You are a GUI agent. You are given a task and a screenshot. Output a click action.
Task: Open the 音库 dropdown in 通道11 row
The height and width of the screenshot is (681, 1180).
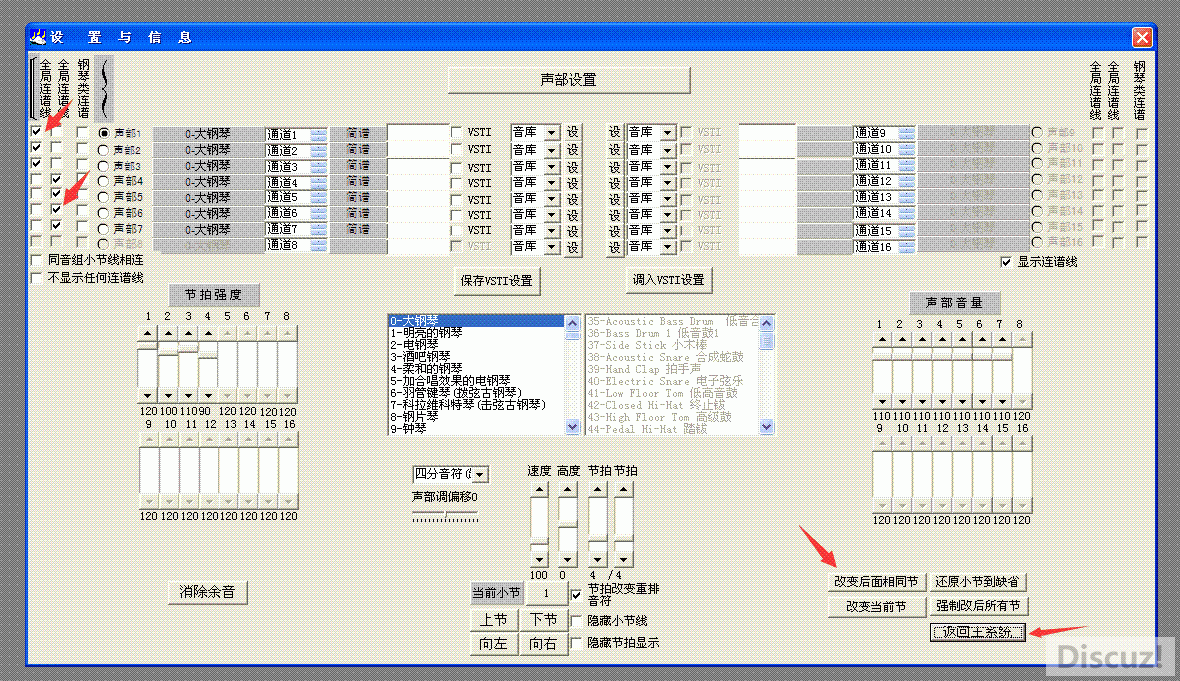point(667,167)
